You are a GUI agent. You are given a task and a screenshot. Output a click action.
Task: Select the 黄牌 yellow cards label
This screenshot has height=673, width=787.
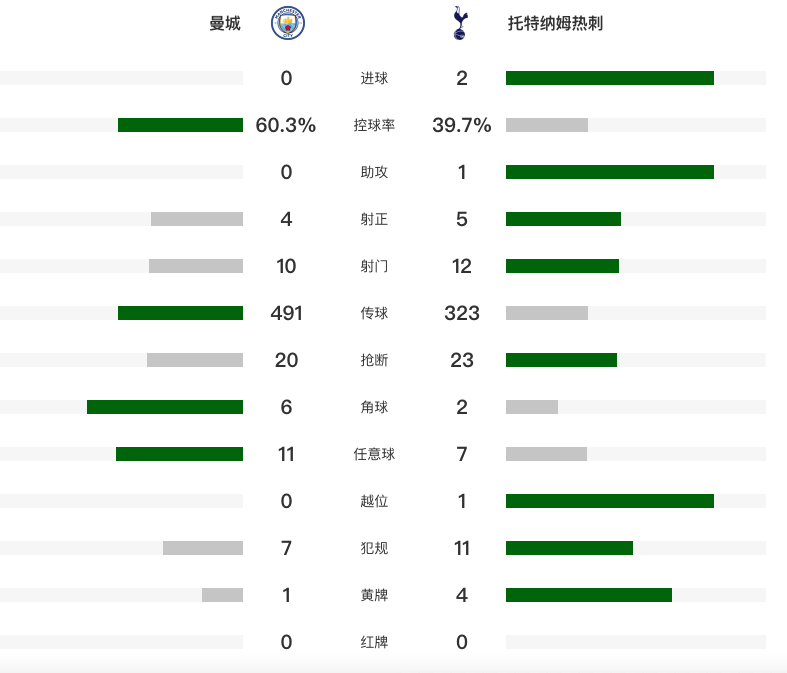pos(374,595)
